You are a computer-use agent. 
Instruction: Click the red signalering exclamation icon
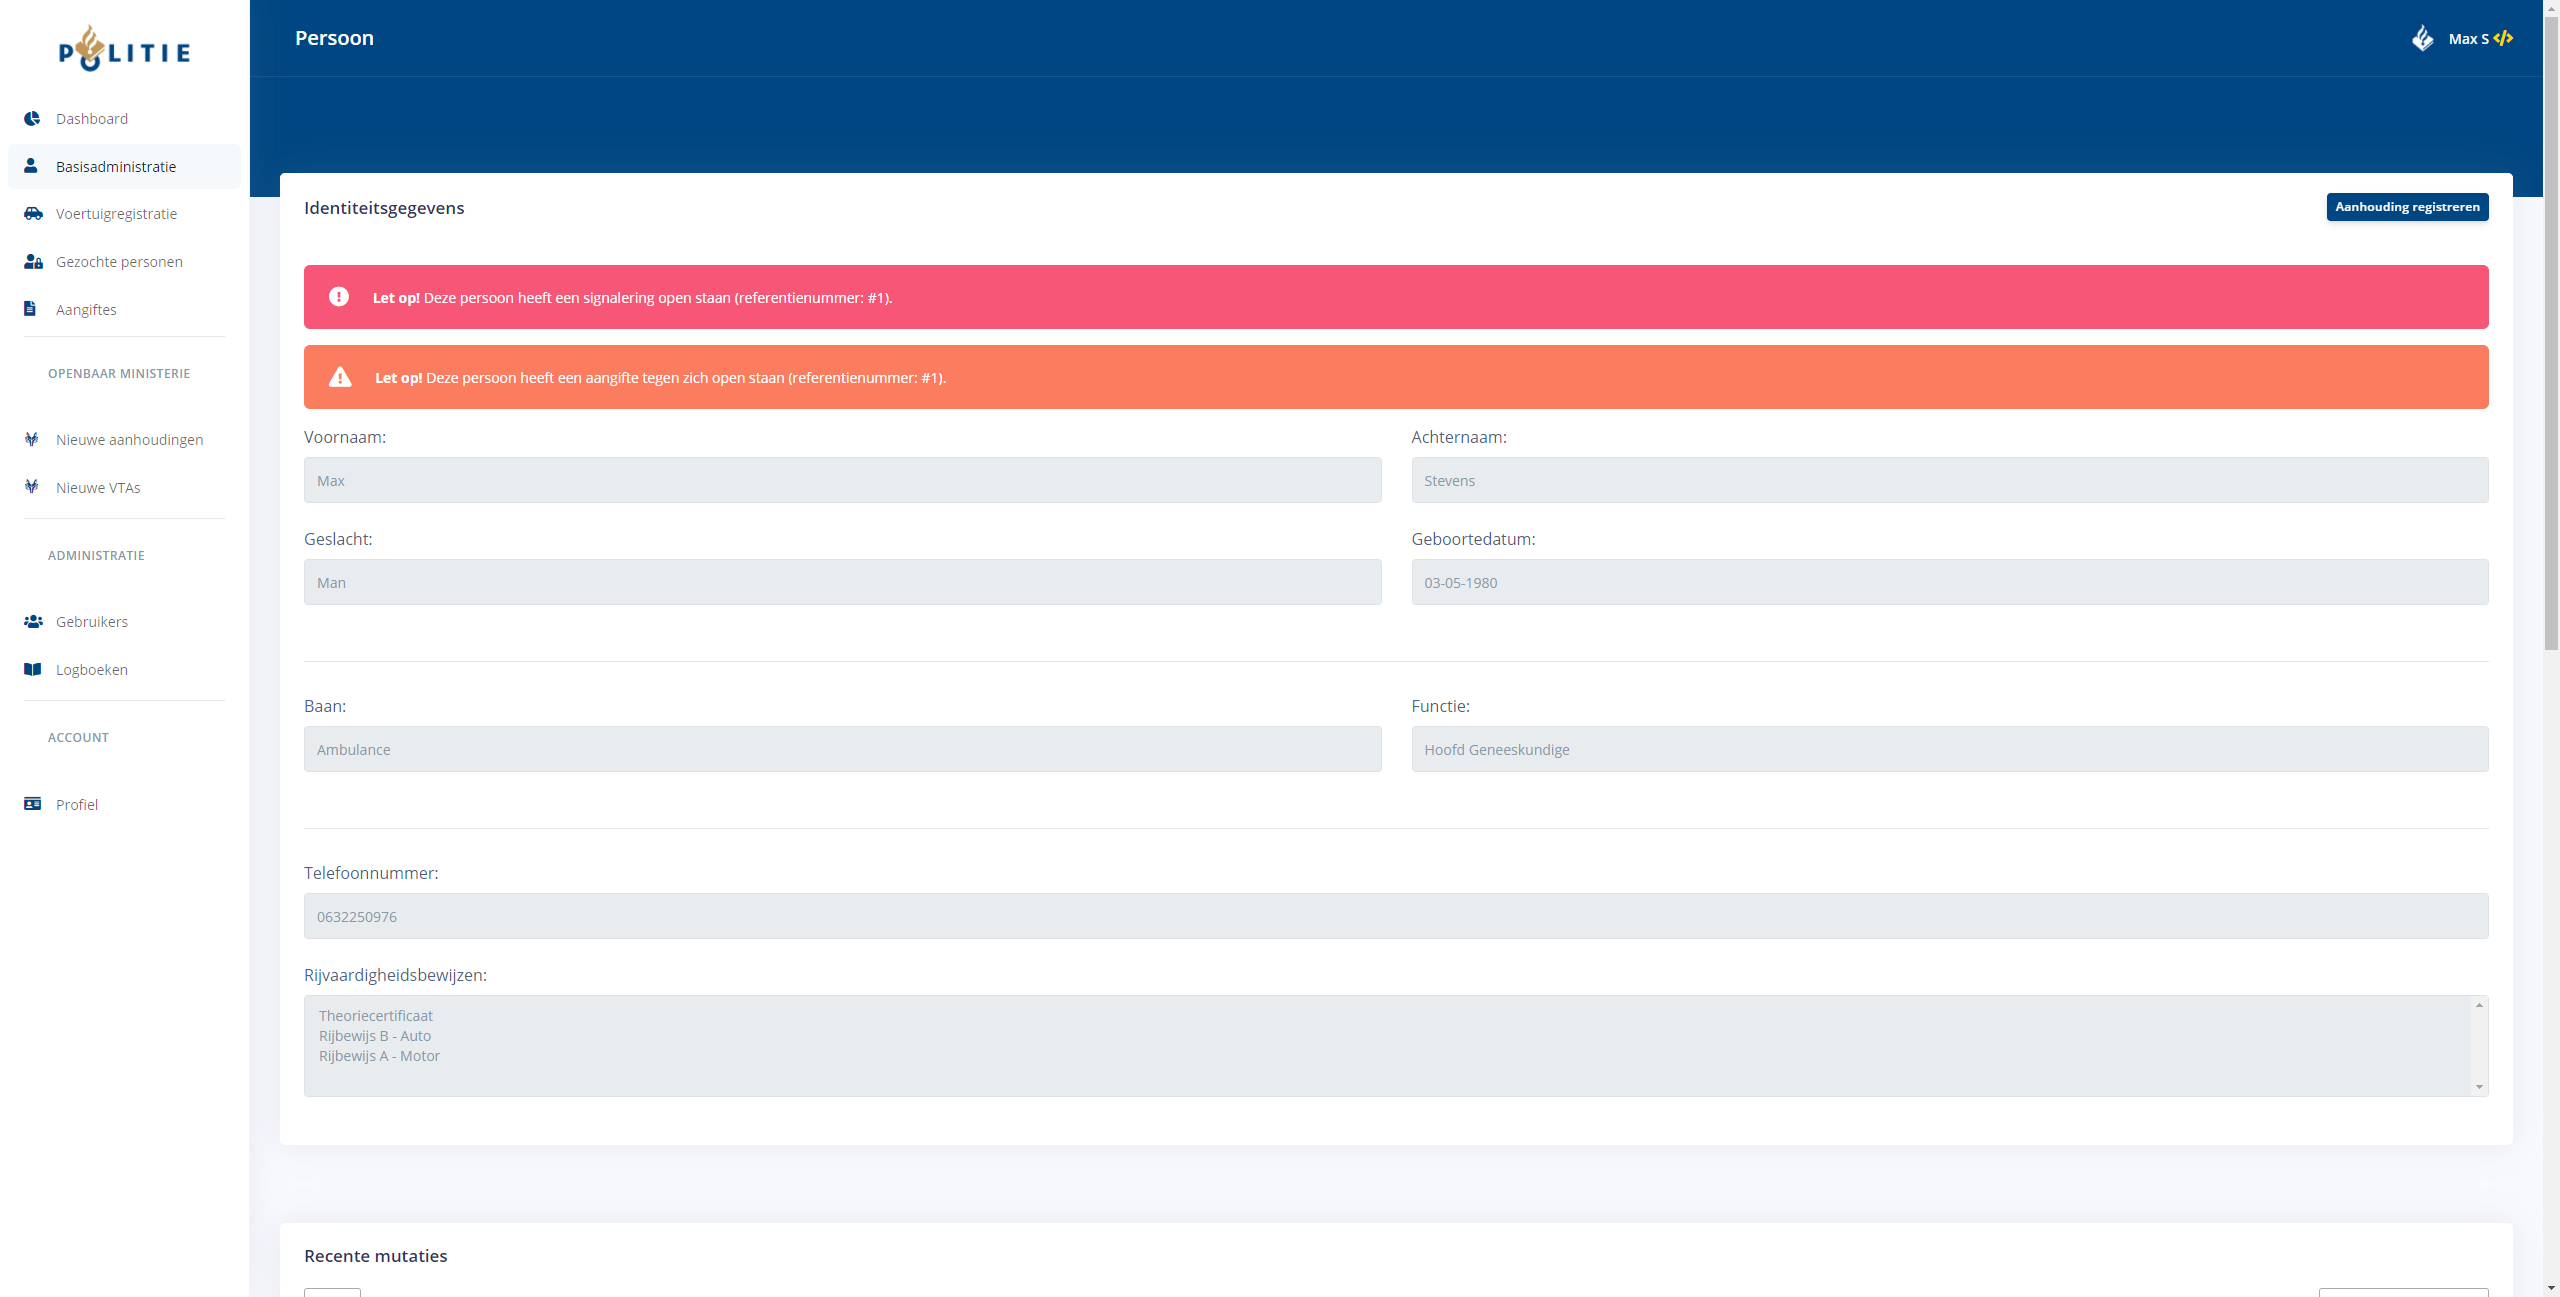339,297
